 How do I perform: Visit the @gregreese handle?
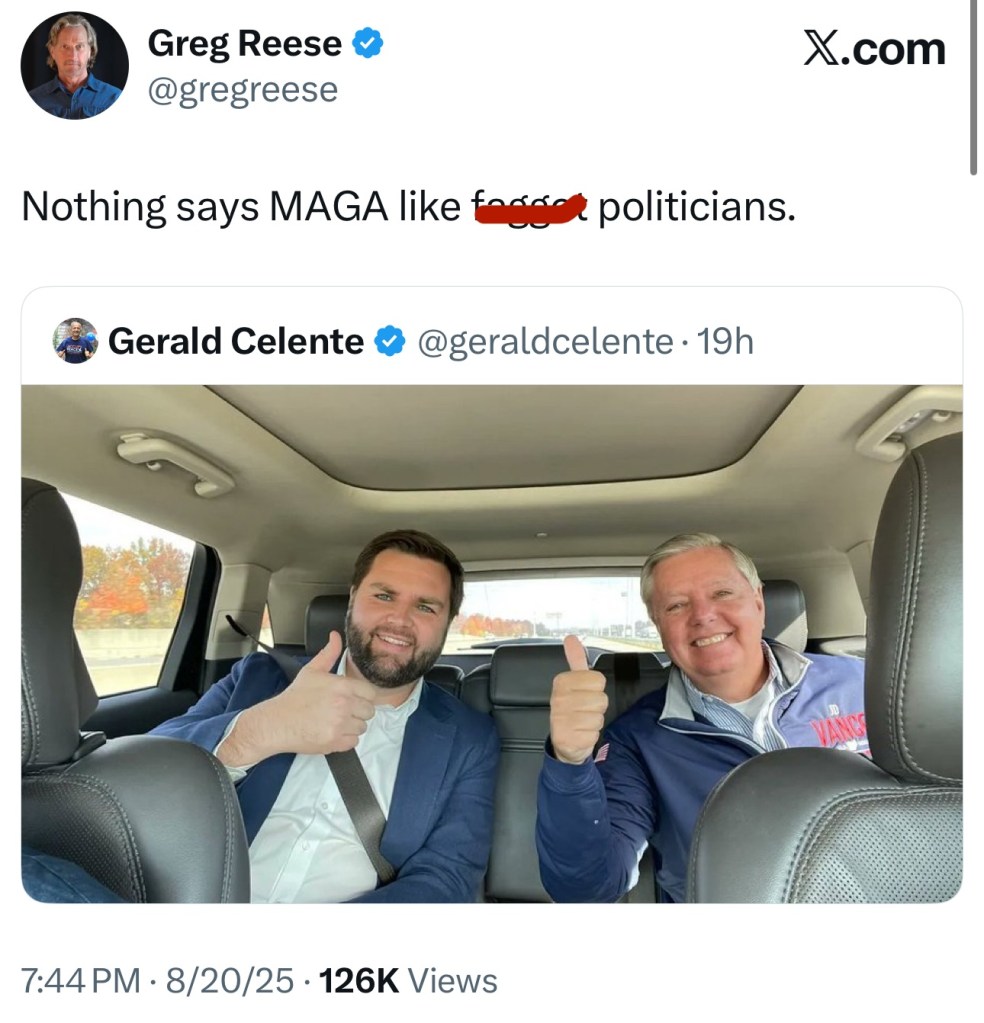242,91
